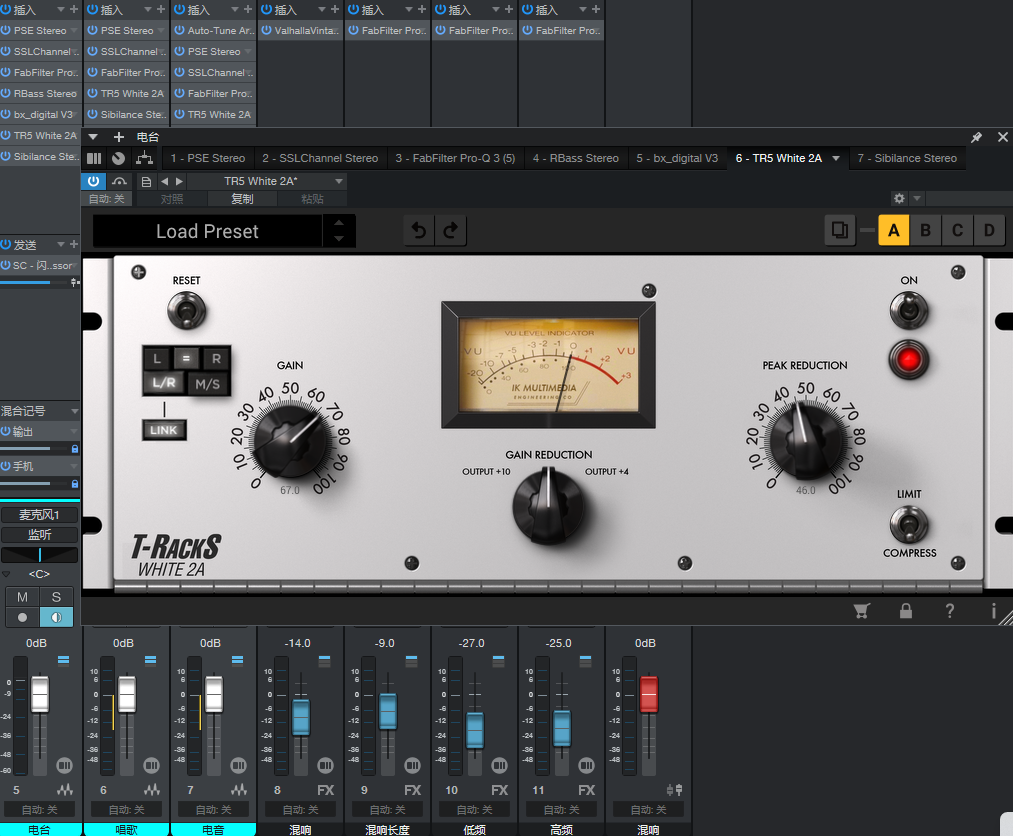Click the lock icon in T-RackS

click(x=906, y=611)
